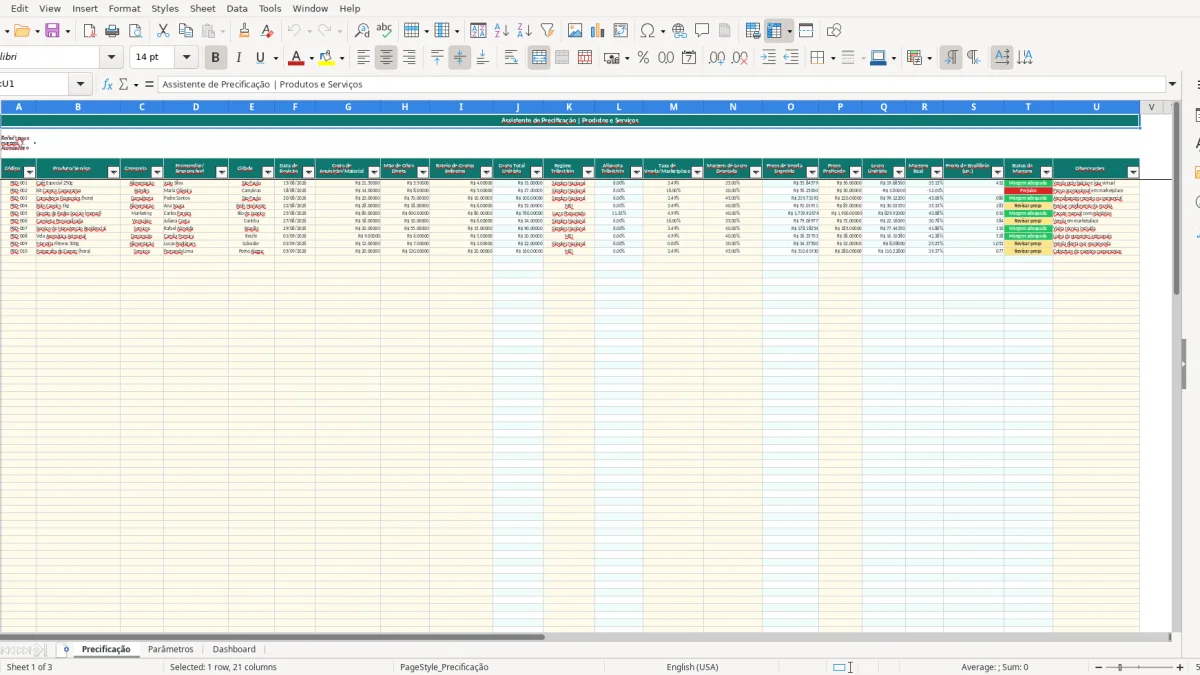The width and height of the screenshot is (1200, 675).
Task: Open the Function Wizard
Action: (107, 84)
